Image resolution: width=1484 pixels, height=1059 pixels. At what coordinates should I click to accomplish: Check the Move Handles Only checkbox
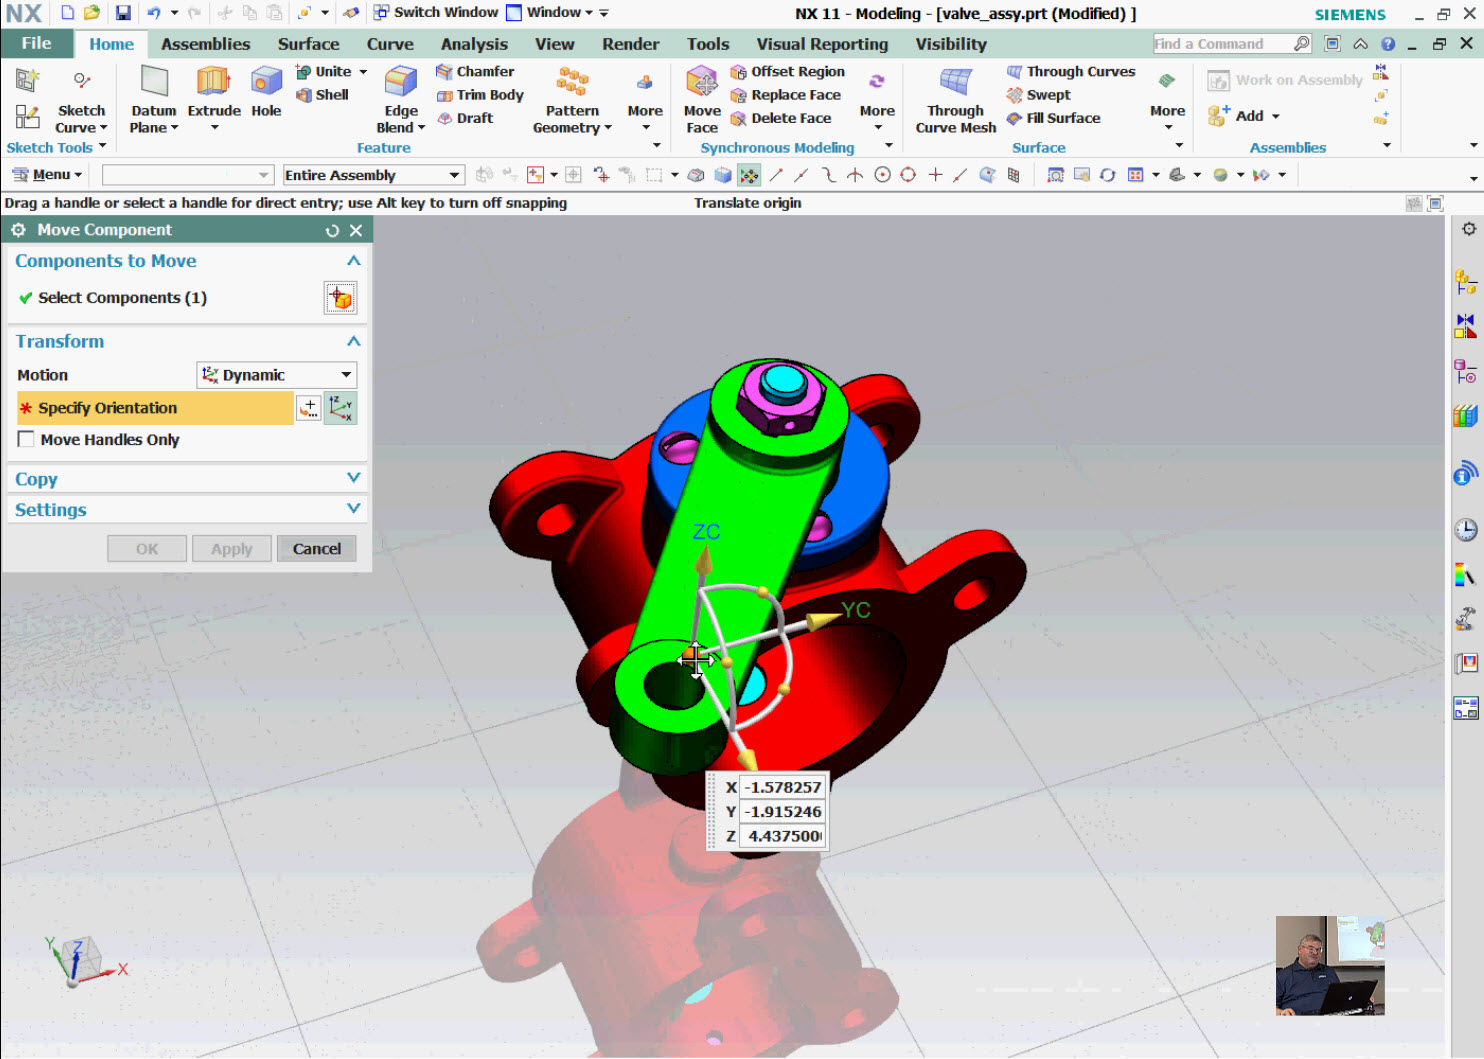point(26,439)
